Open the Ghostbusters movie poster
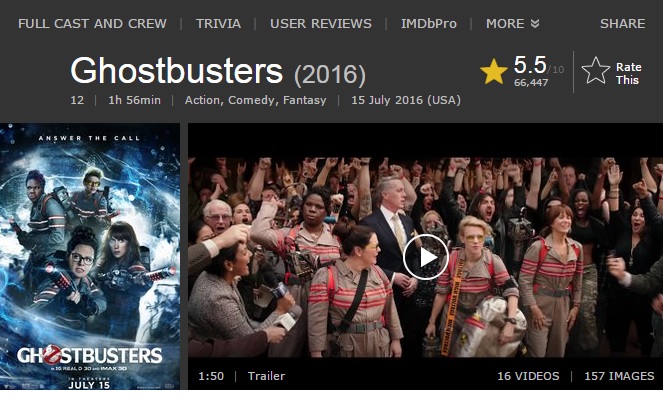Viewport: 663px width, 400px height. click(x=90, y=256)
